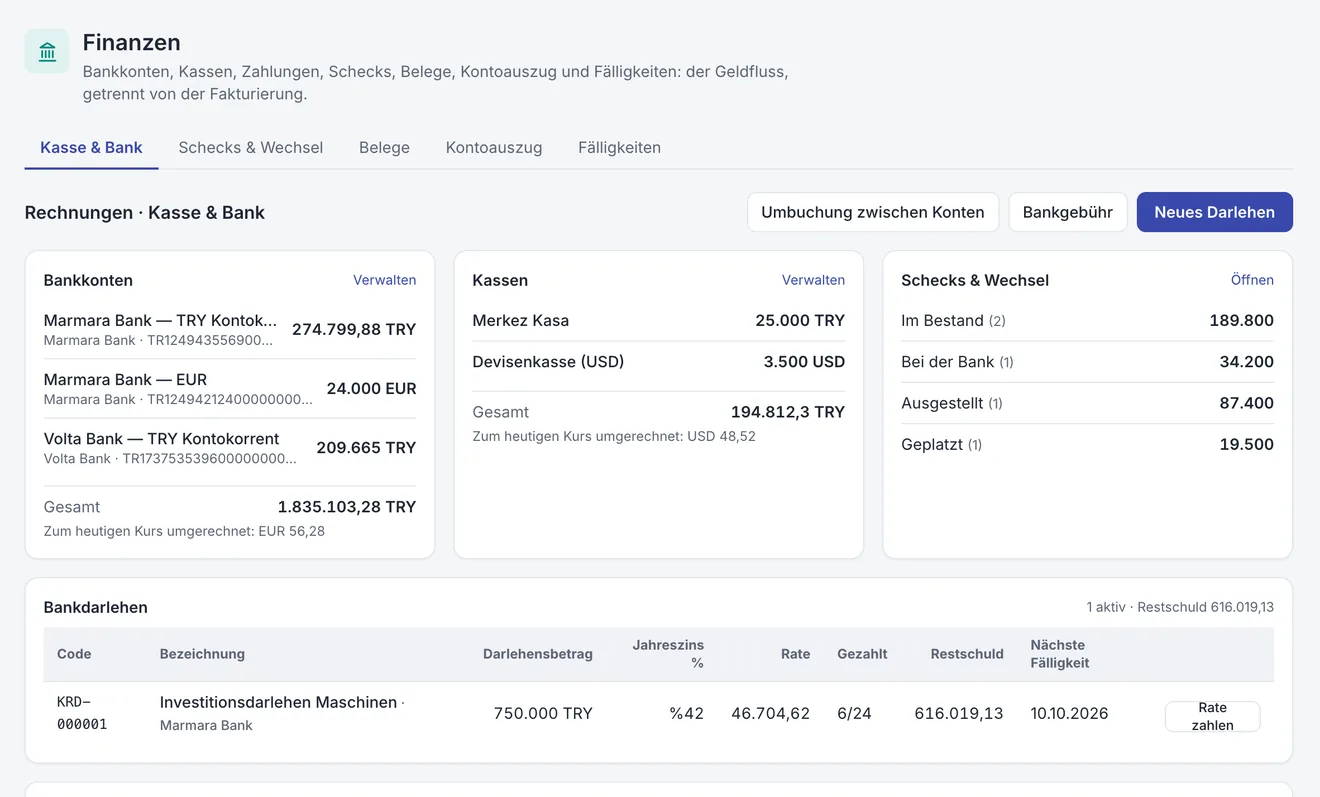Click Investitionsdarlehen Maschinen loan name
1320x797 pixels.
click(x=279, y=702)
